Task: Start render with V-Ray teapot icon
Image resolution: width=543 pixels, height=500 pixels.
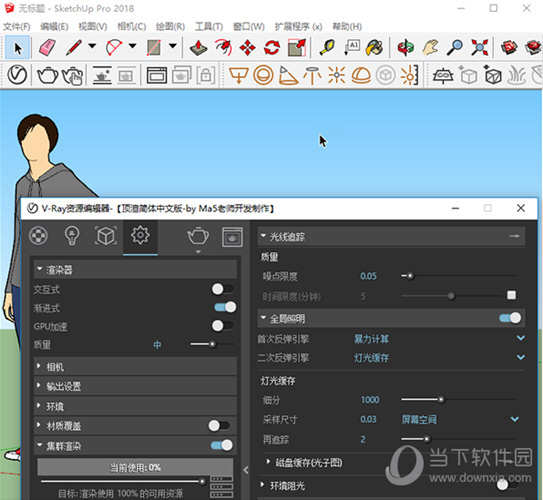Action: pyautogui.click(x=47, y=75)
